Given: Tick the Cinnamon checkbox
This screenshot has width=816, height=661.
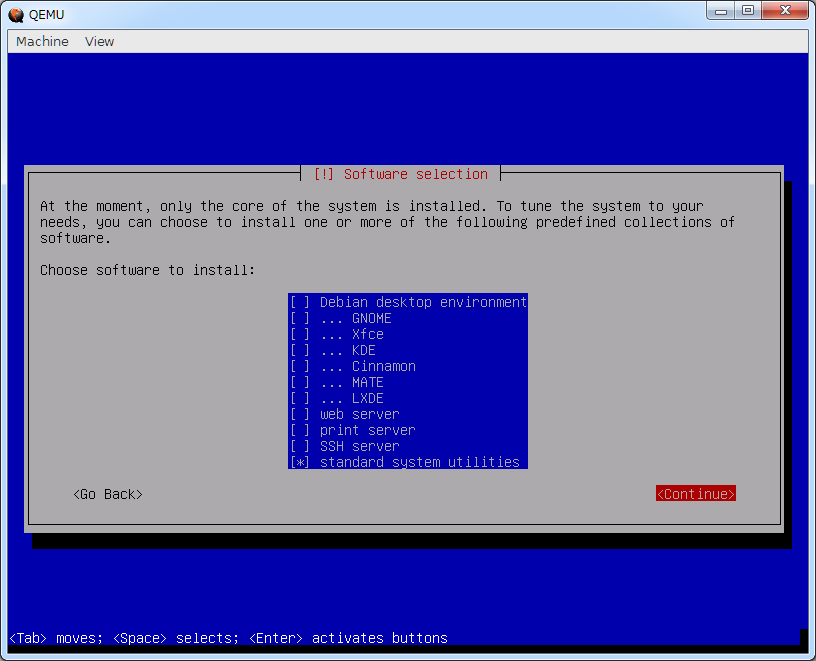Looking at the screenshot, I should 300,366.
